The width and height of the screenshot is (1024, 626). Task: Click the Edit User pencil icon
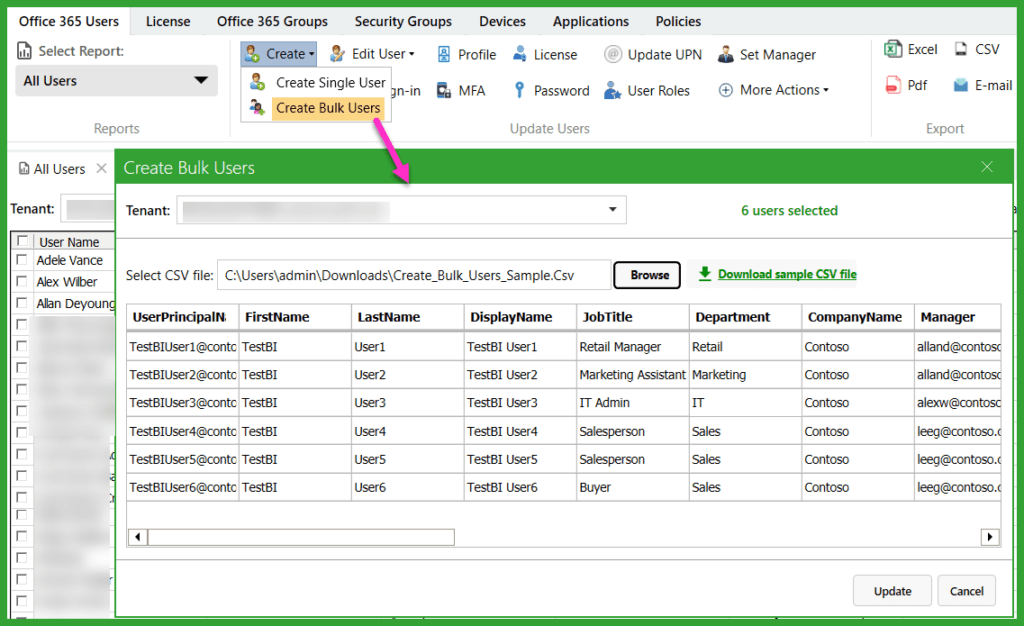point(337,54)
